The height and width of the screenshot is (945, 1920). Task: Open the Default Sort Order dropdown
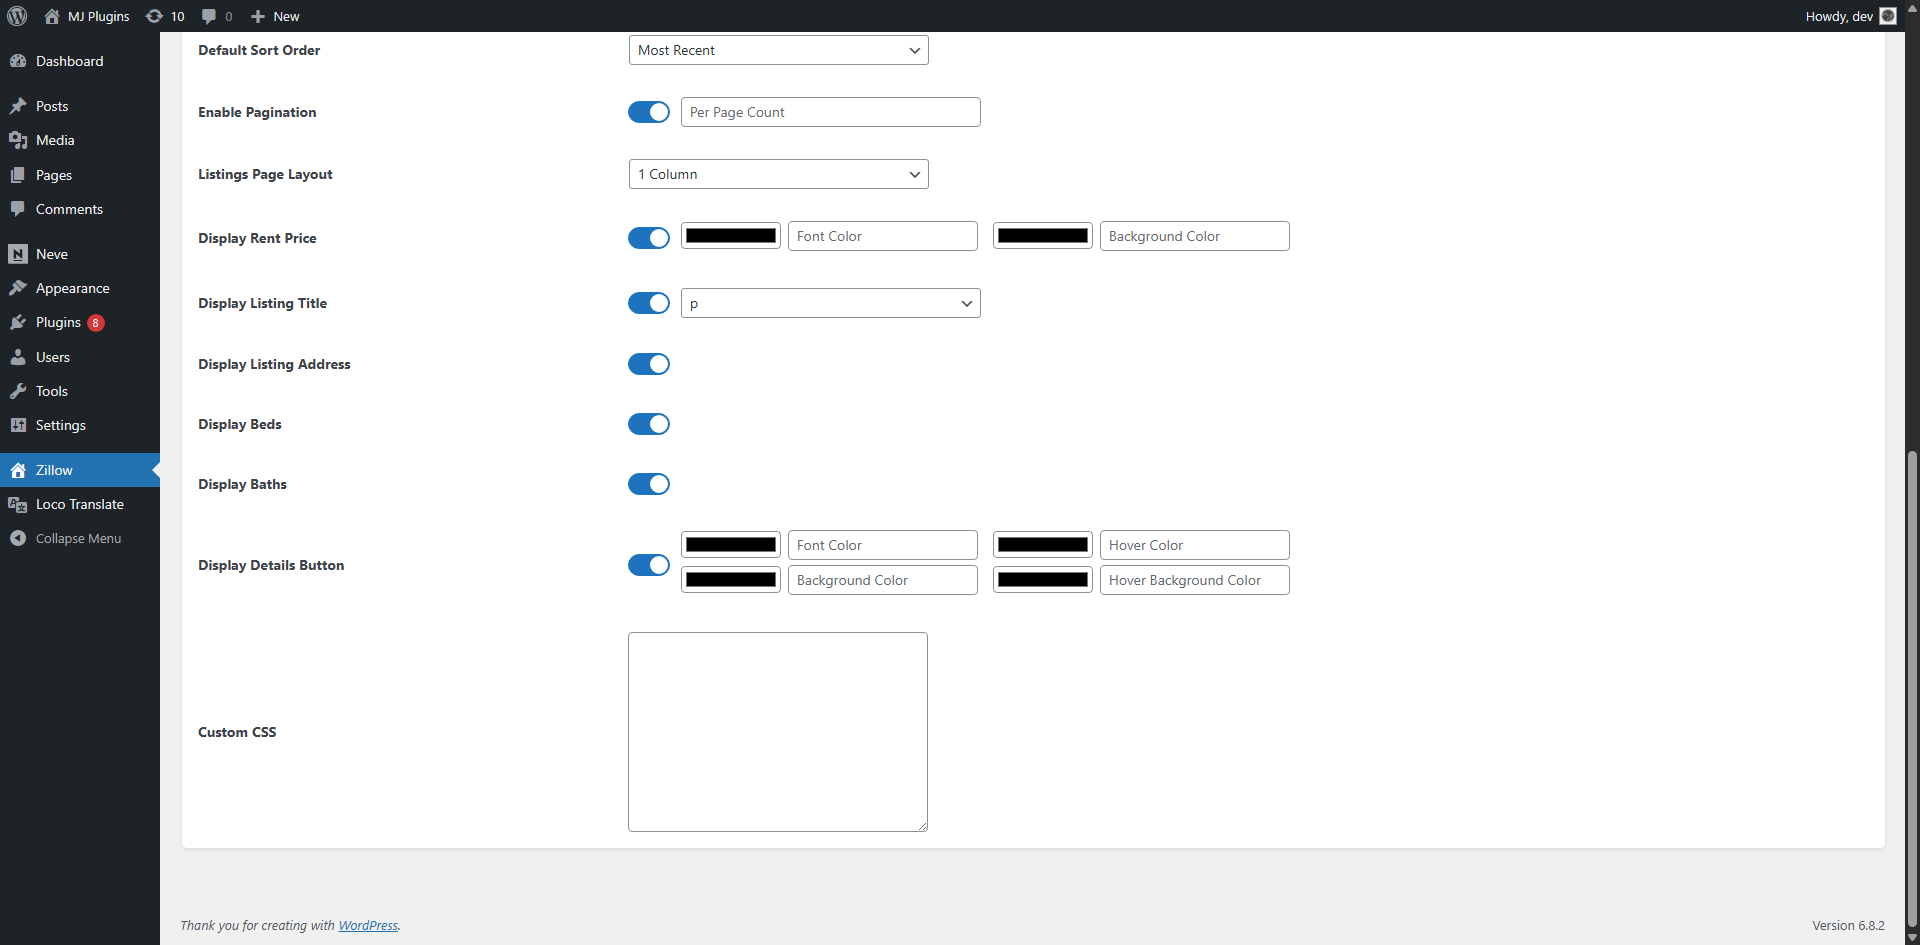[x=779, y=50]
